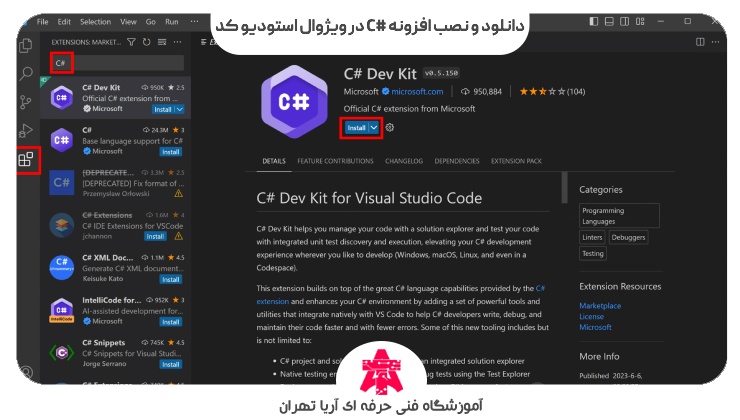Open the Selection menu
The height and width of the screenshot is (420, 740).
tap(95, 22)
